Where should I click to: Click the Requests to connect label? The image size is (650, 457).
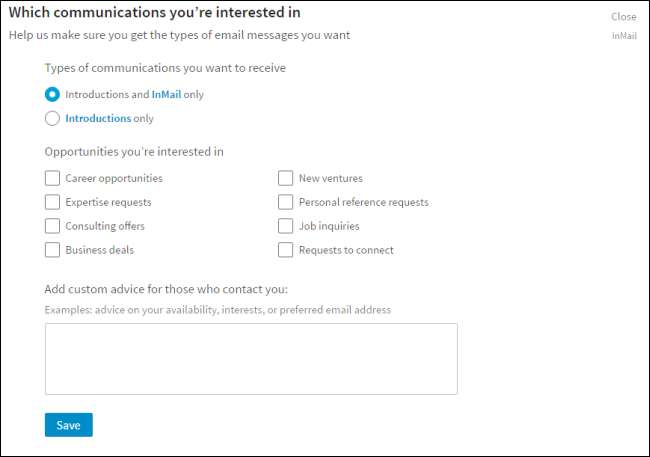point(346,250)
